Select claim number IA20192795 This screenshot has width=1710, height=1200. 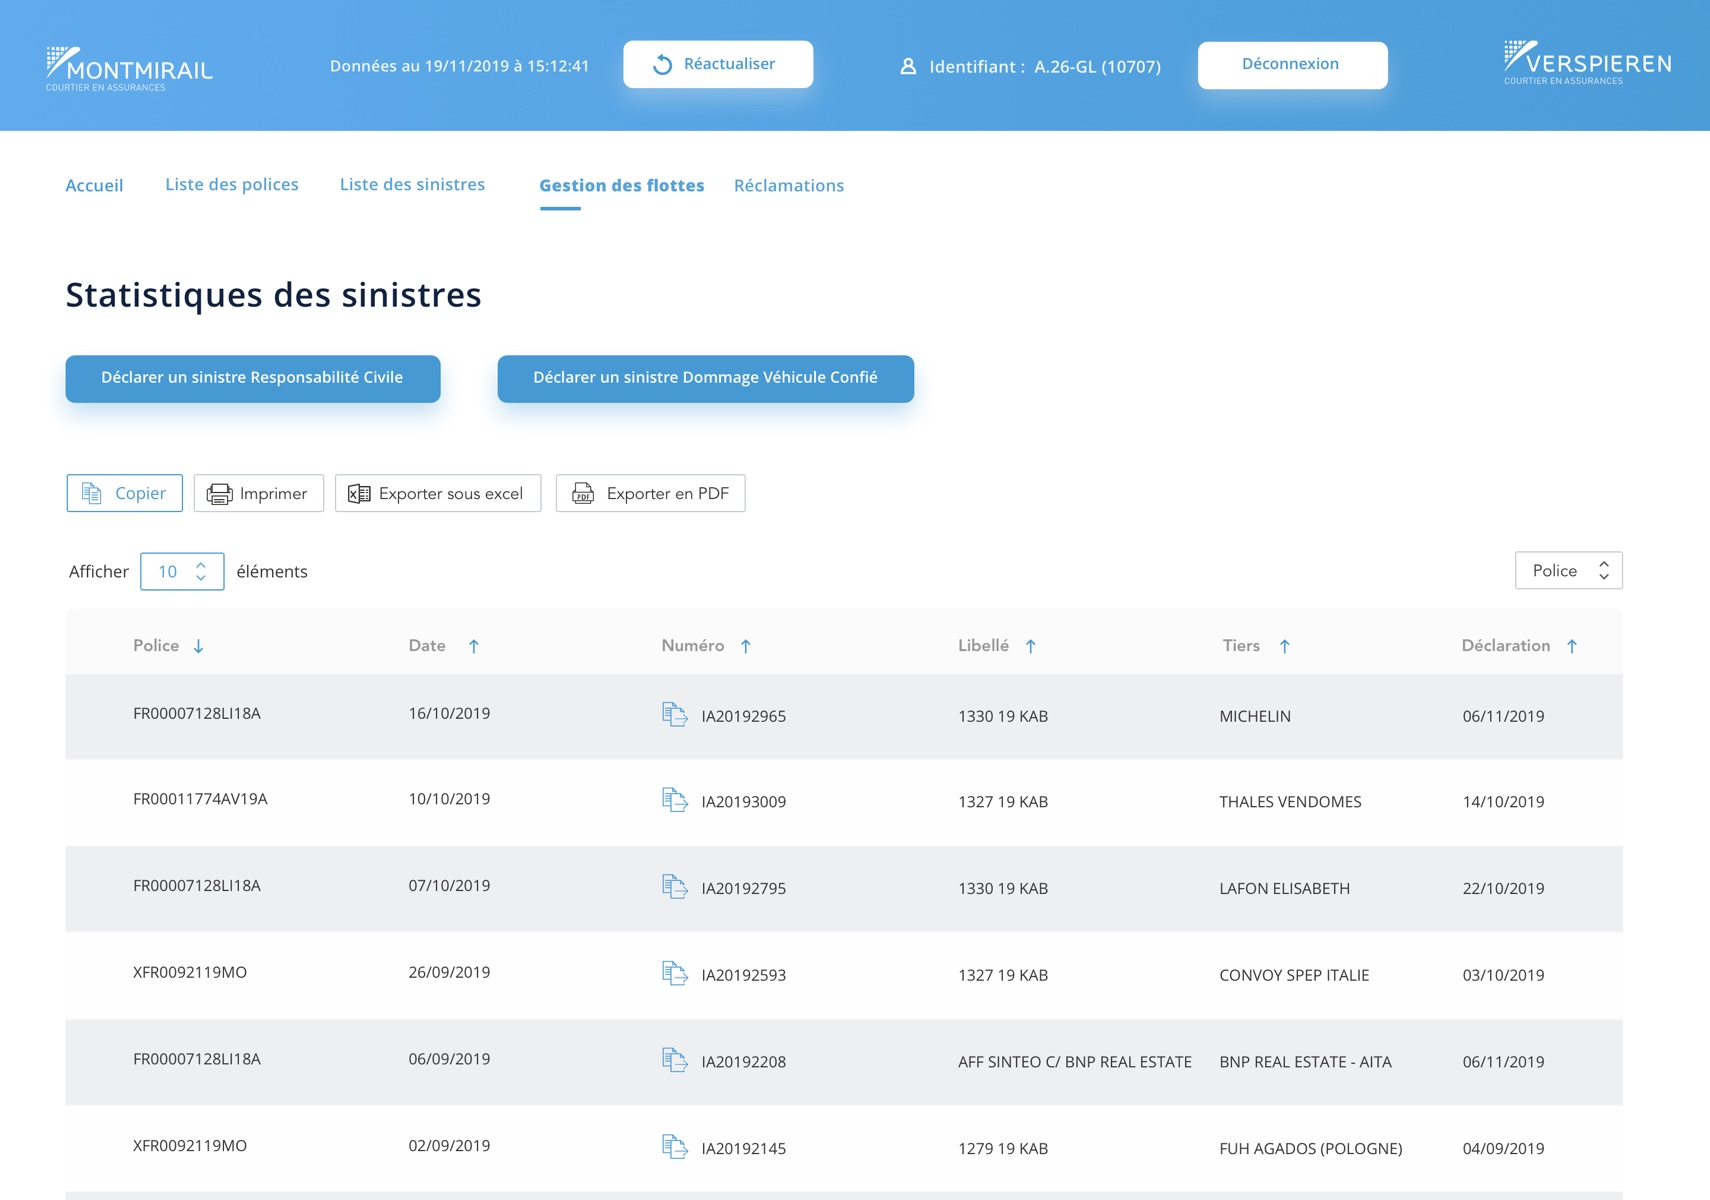[x=744, y=888]
